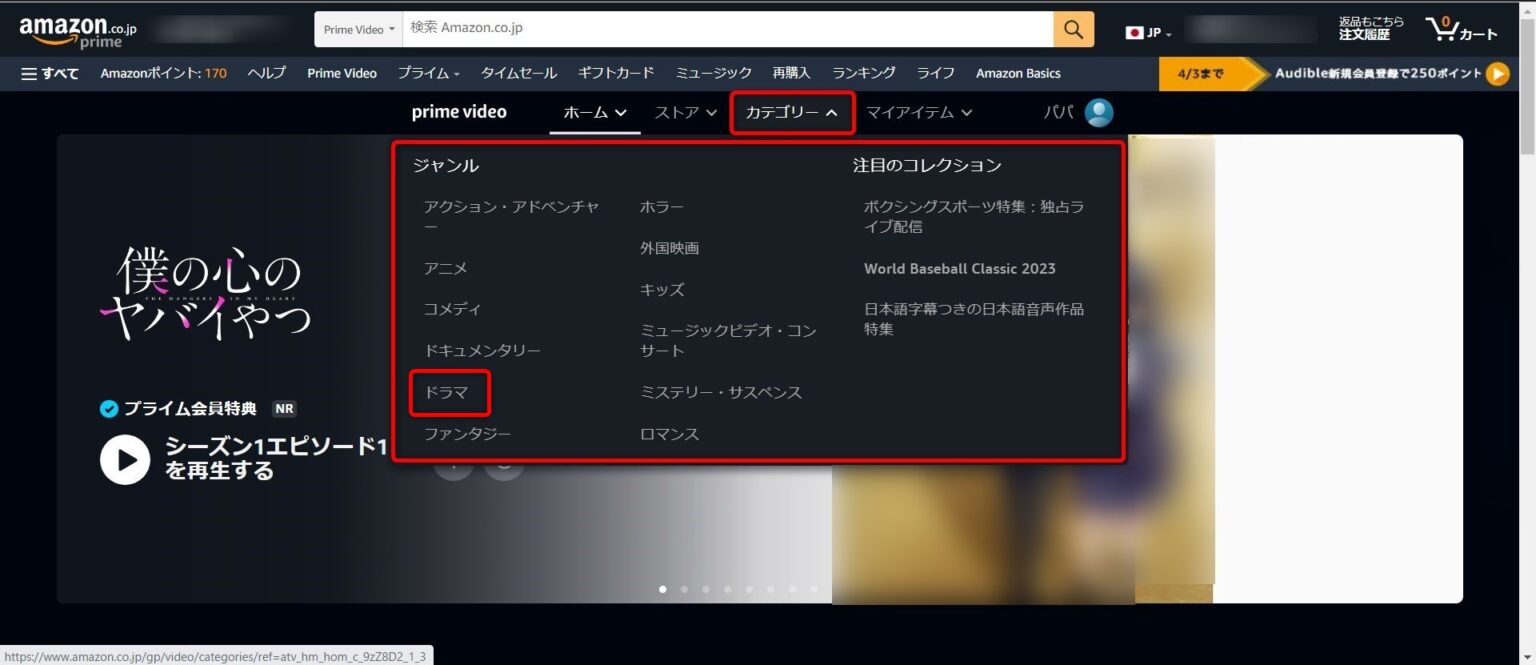Image resolution: width=1536 pixels, height=665 pixels.
Task: Open the JP language selector
Action: pyautogui.click(x=1147, y=32)
